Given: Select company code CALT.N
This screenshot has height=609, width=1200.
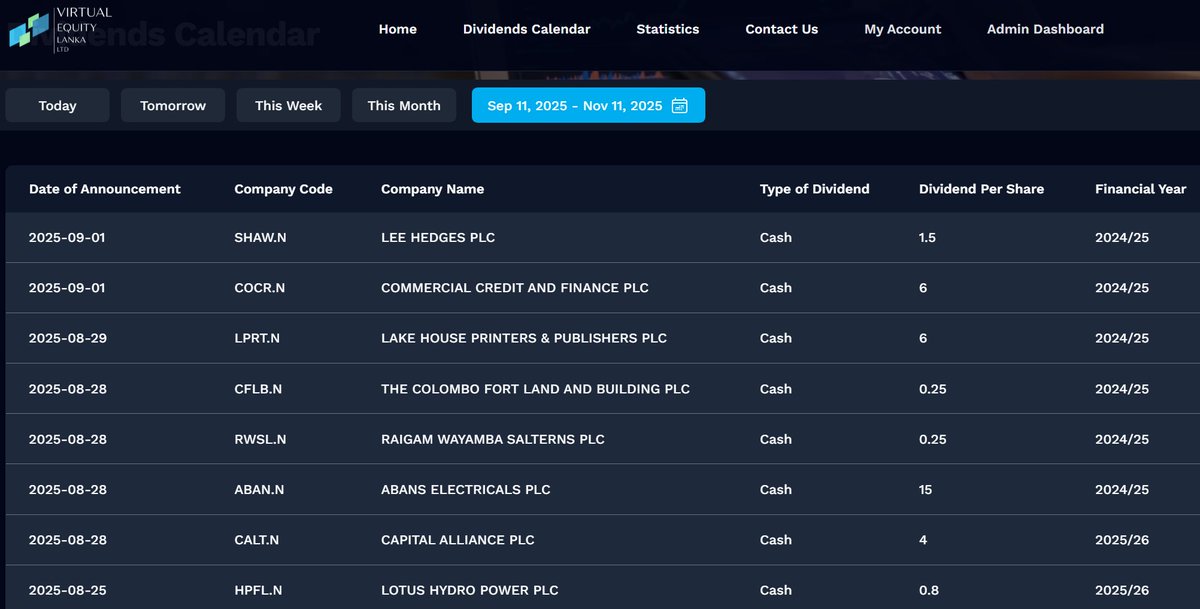Looking at the screenshot, I should (257, 540).
